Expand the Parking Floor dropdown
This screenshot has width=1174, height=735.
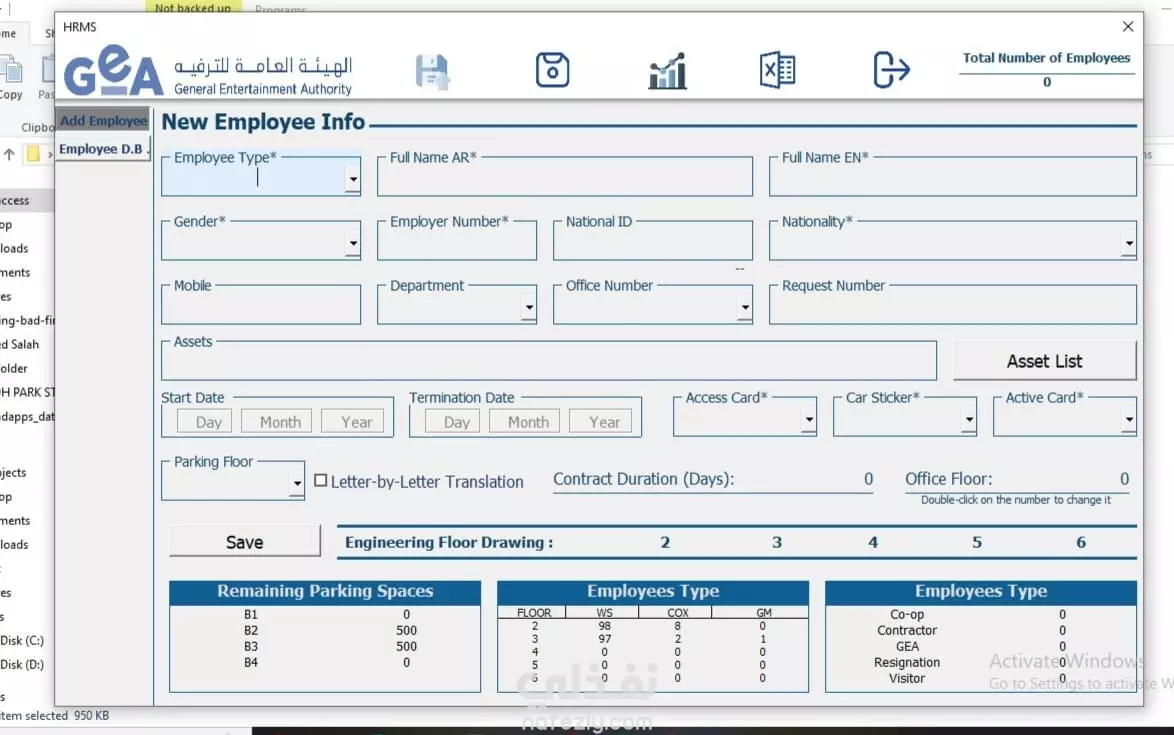click(297, 484)
